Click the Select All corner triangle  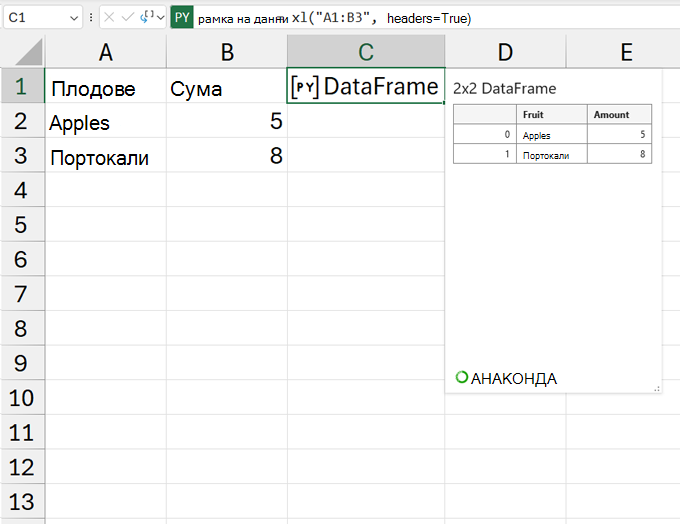point(27,52)
